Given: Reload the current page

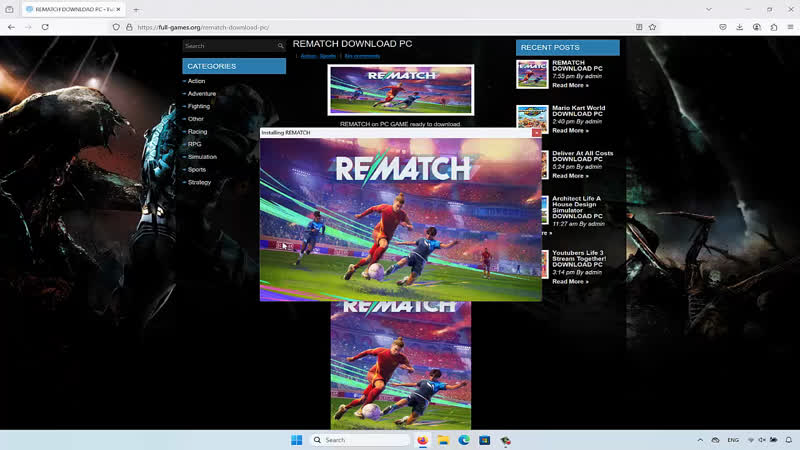Looking at the screenshot, I should click(45, 27).
